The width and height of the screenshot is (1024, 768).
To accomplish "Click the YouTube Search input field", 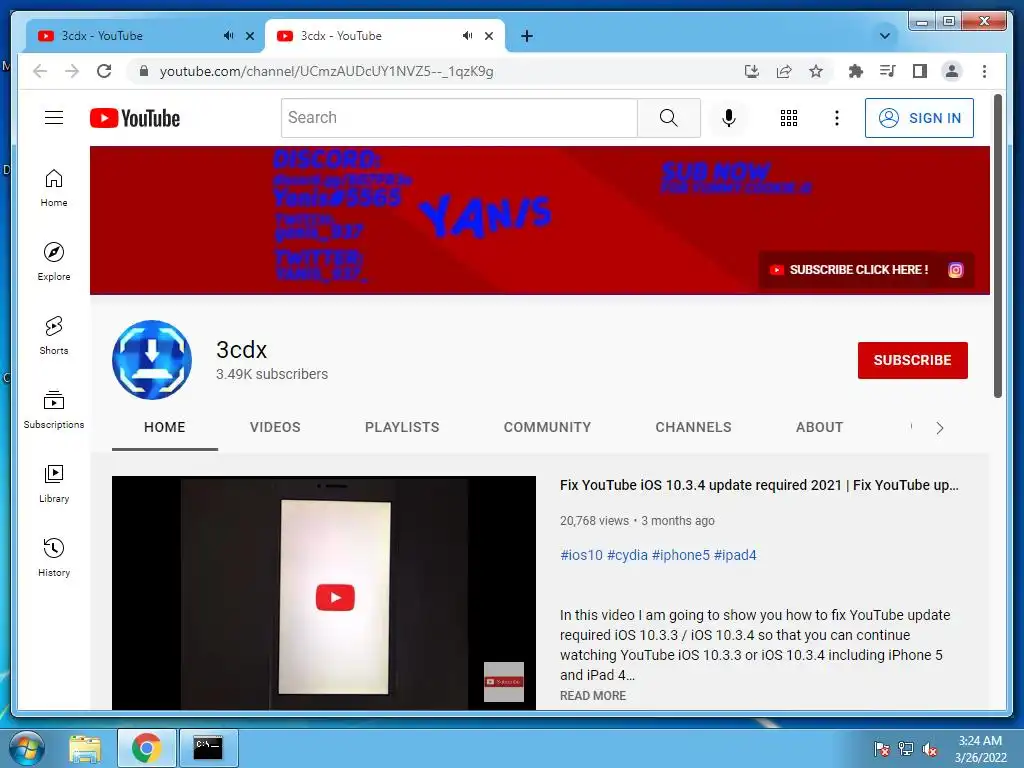I will (459, 118).
